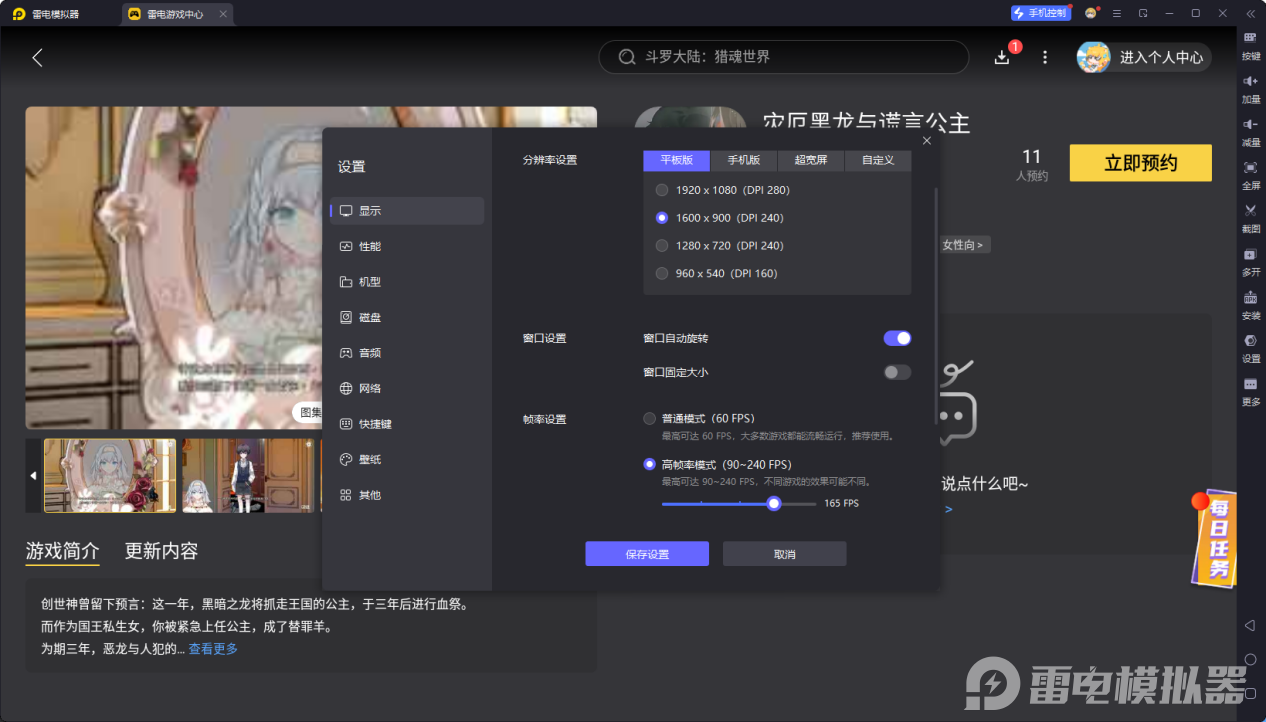Open the 手机控制 phone control button
Image resolution: width=1266 pixels, height=722 pixels.
coord(1040,13)
